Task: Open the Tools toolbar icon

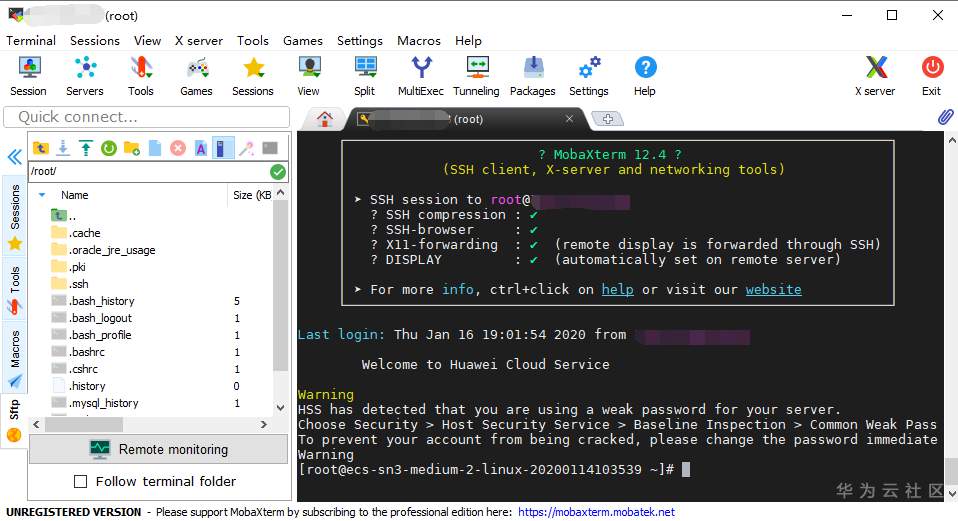Action: pyautogui.click(x=141, y=76)
